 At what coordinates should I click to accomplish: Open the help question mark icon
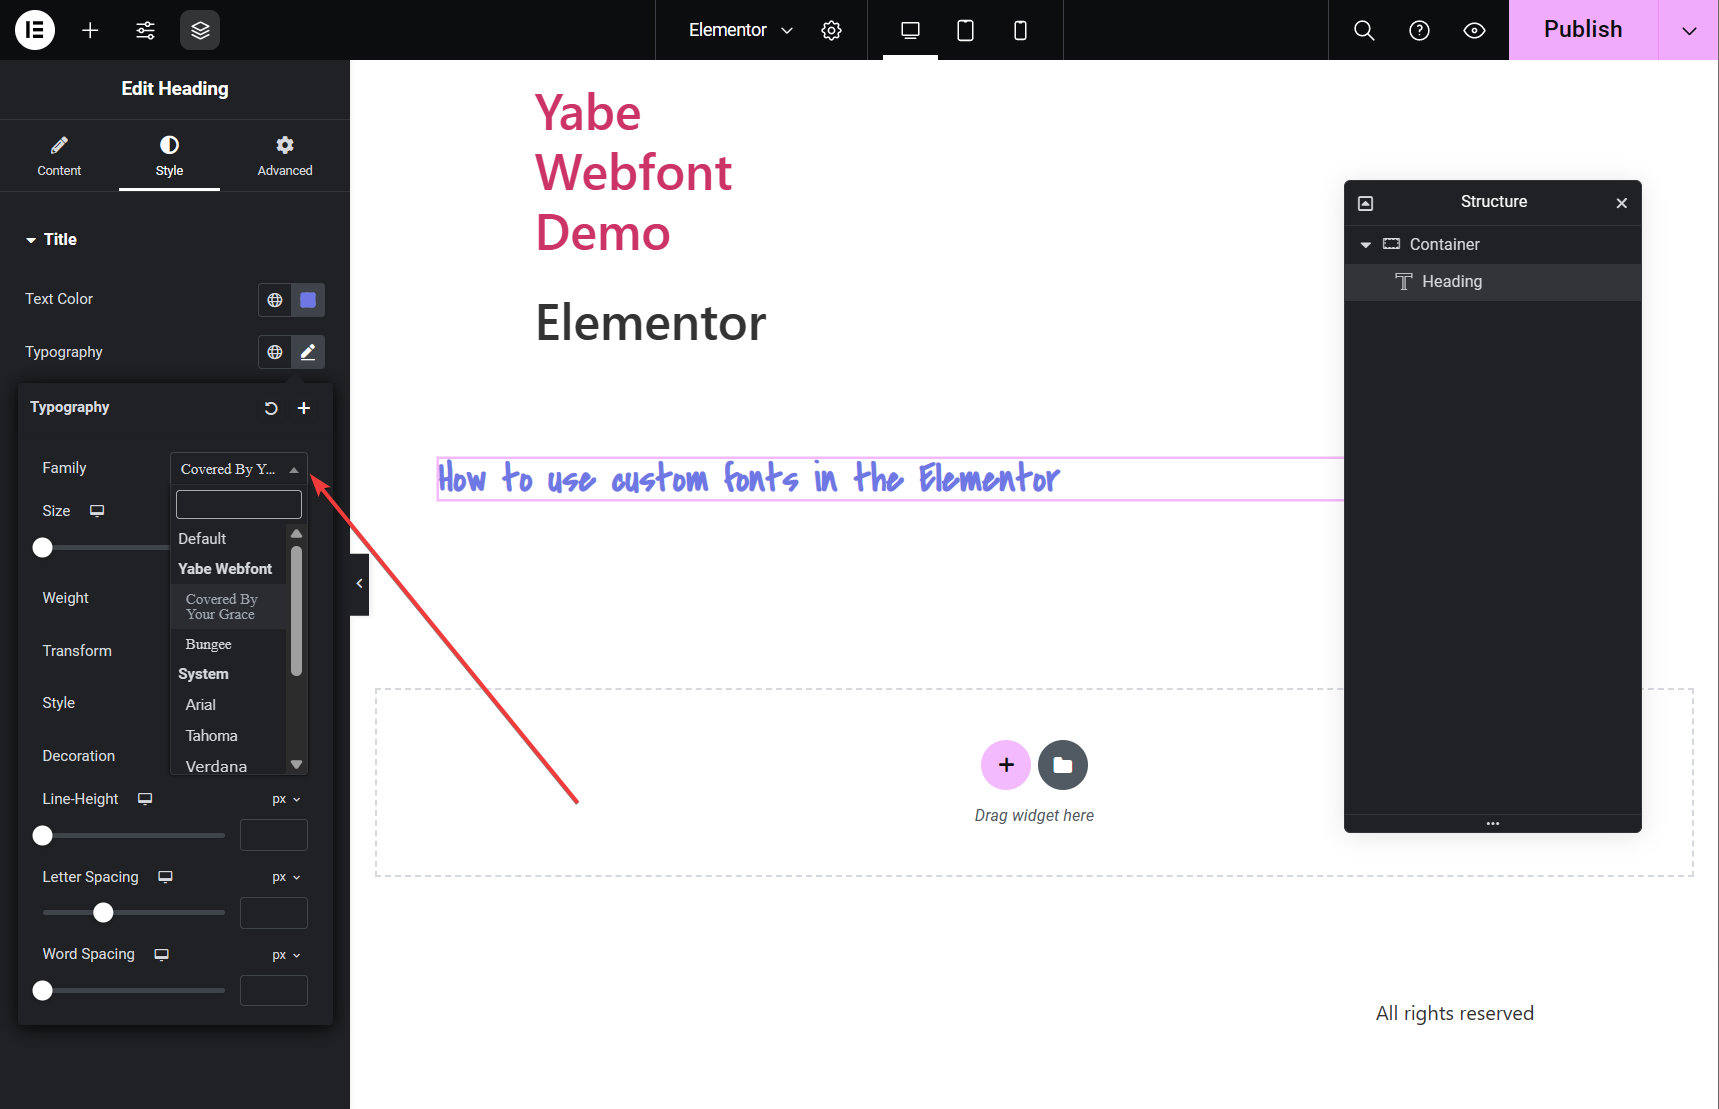point(1419,30)
